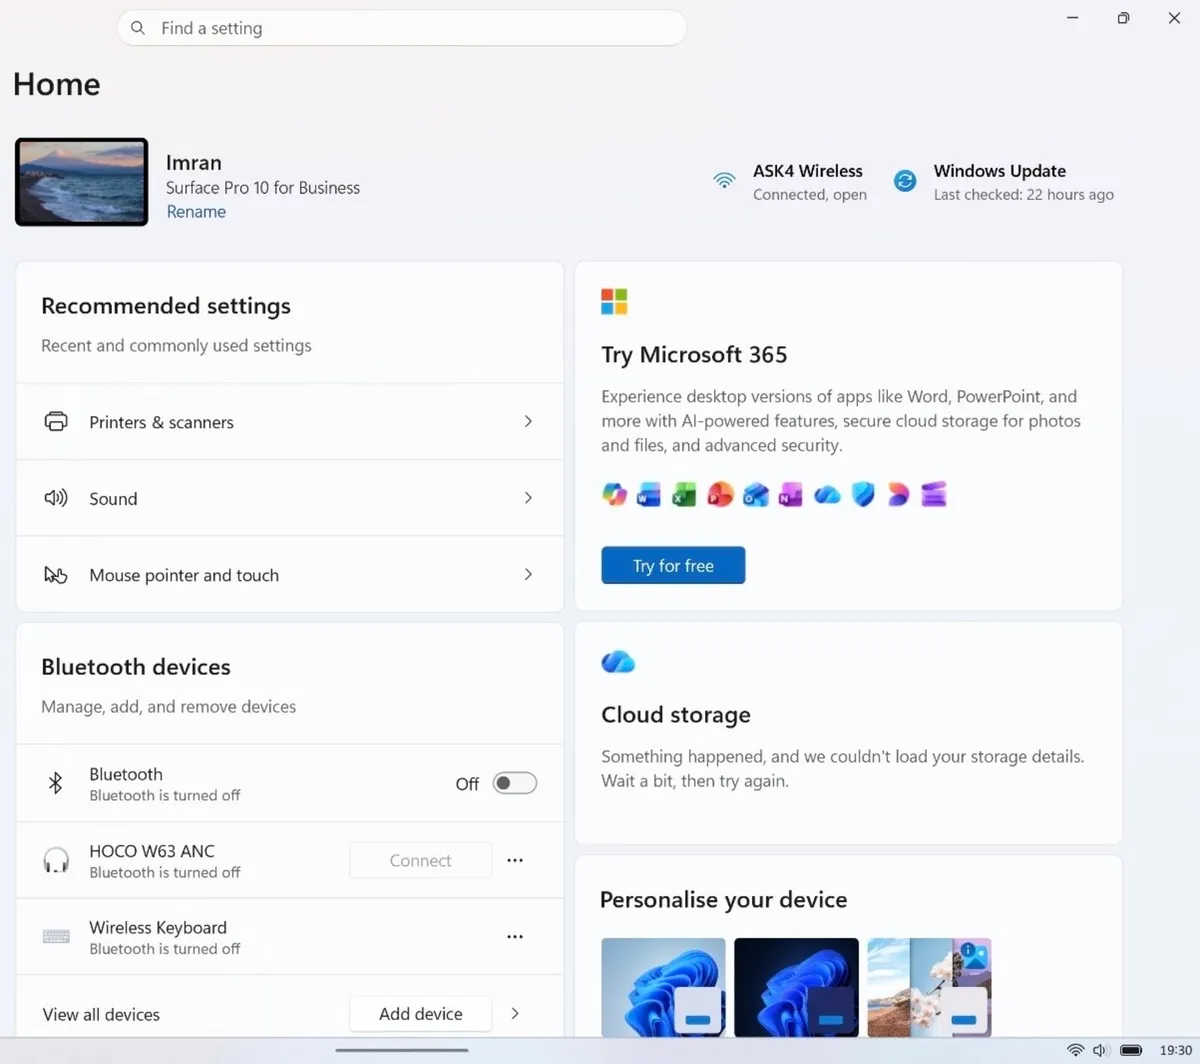Click the 'View all devices' text
This screenshot has height=1064, width=1200.
click(101, 1014)
